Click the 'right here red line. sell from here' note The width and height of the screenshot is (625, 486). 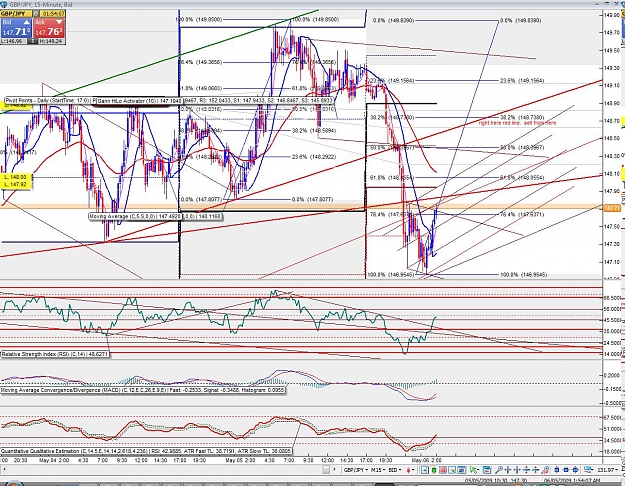(517, 123)
